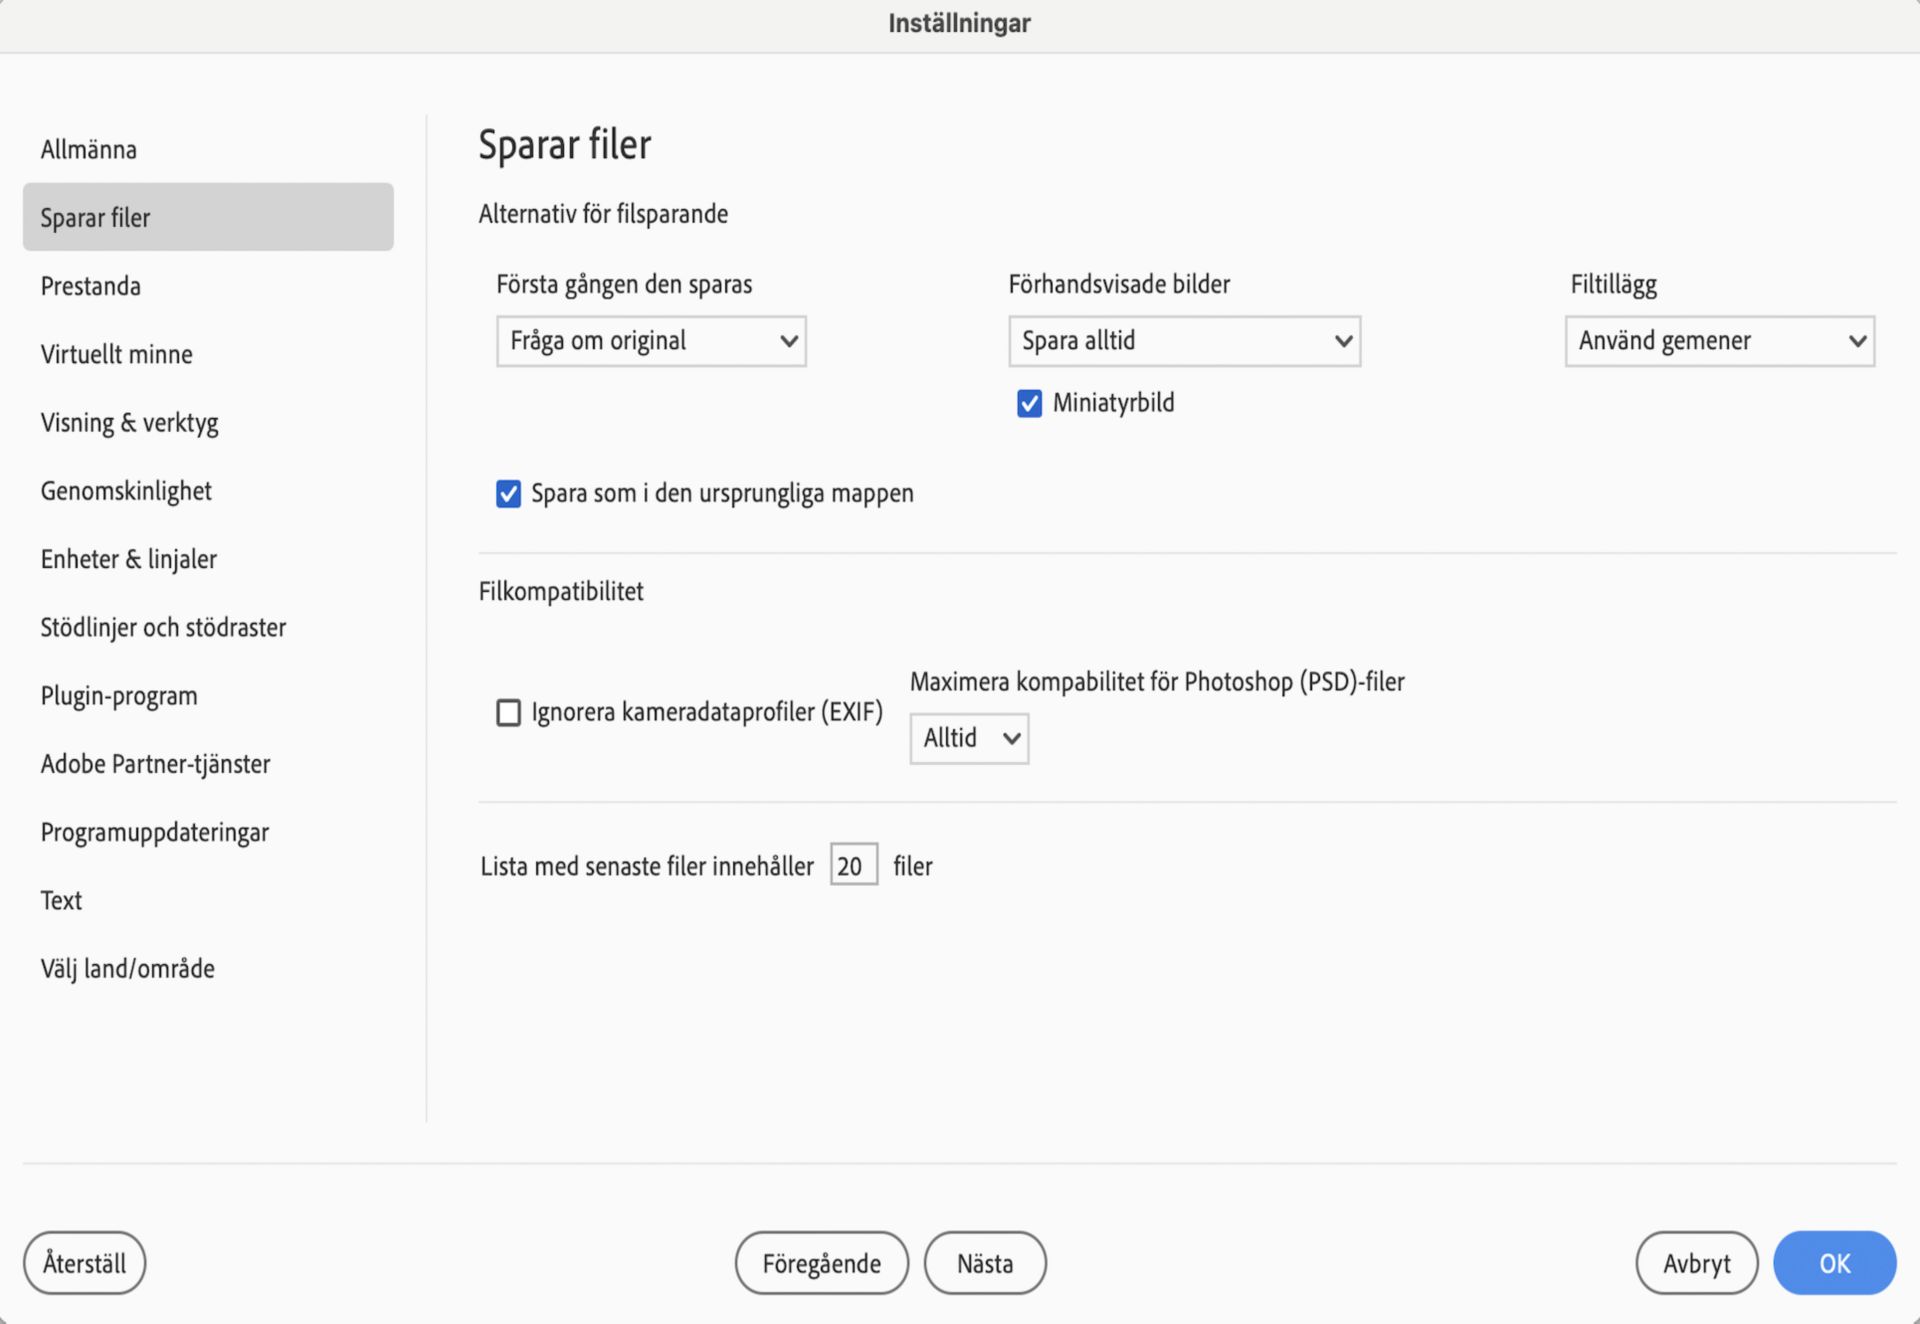Viewport: 1920px width, 1324px height.
Task: Navigate to Allmänna settings section
Action: pyautogui.click(x=90, y=147)
